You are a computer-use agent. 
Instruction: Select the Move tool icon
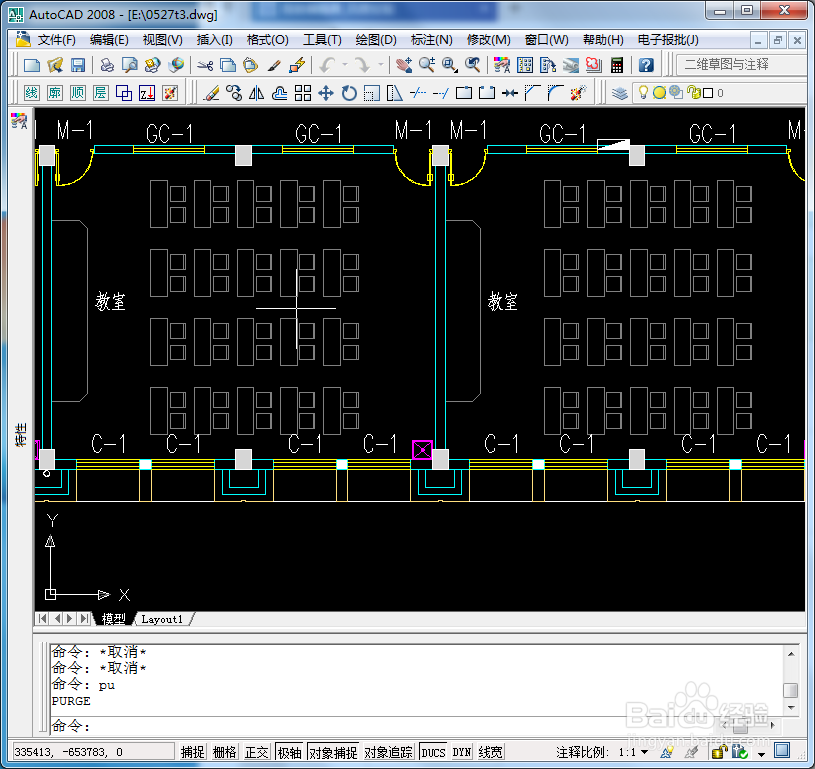[x=325, y=93]
